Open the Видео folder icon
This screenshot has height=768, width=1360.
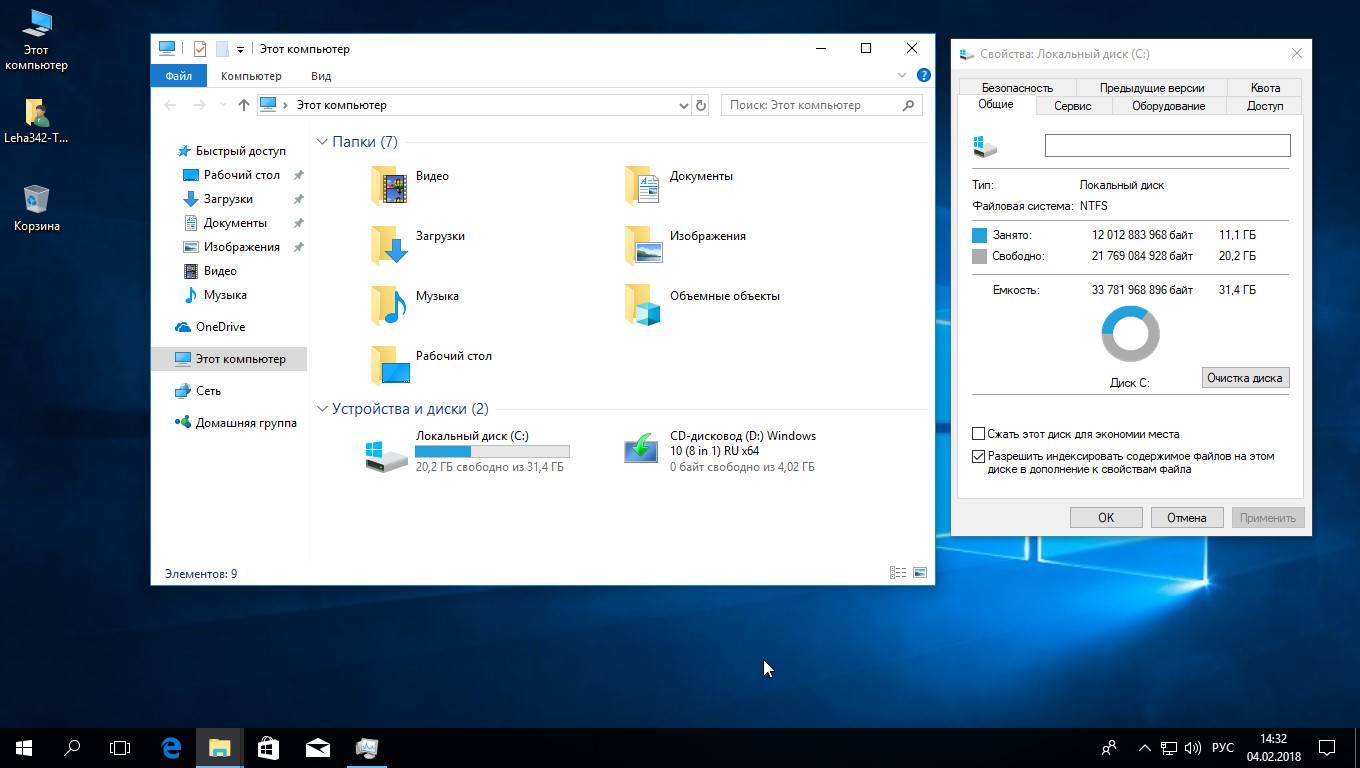coord(389,185)
